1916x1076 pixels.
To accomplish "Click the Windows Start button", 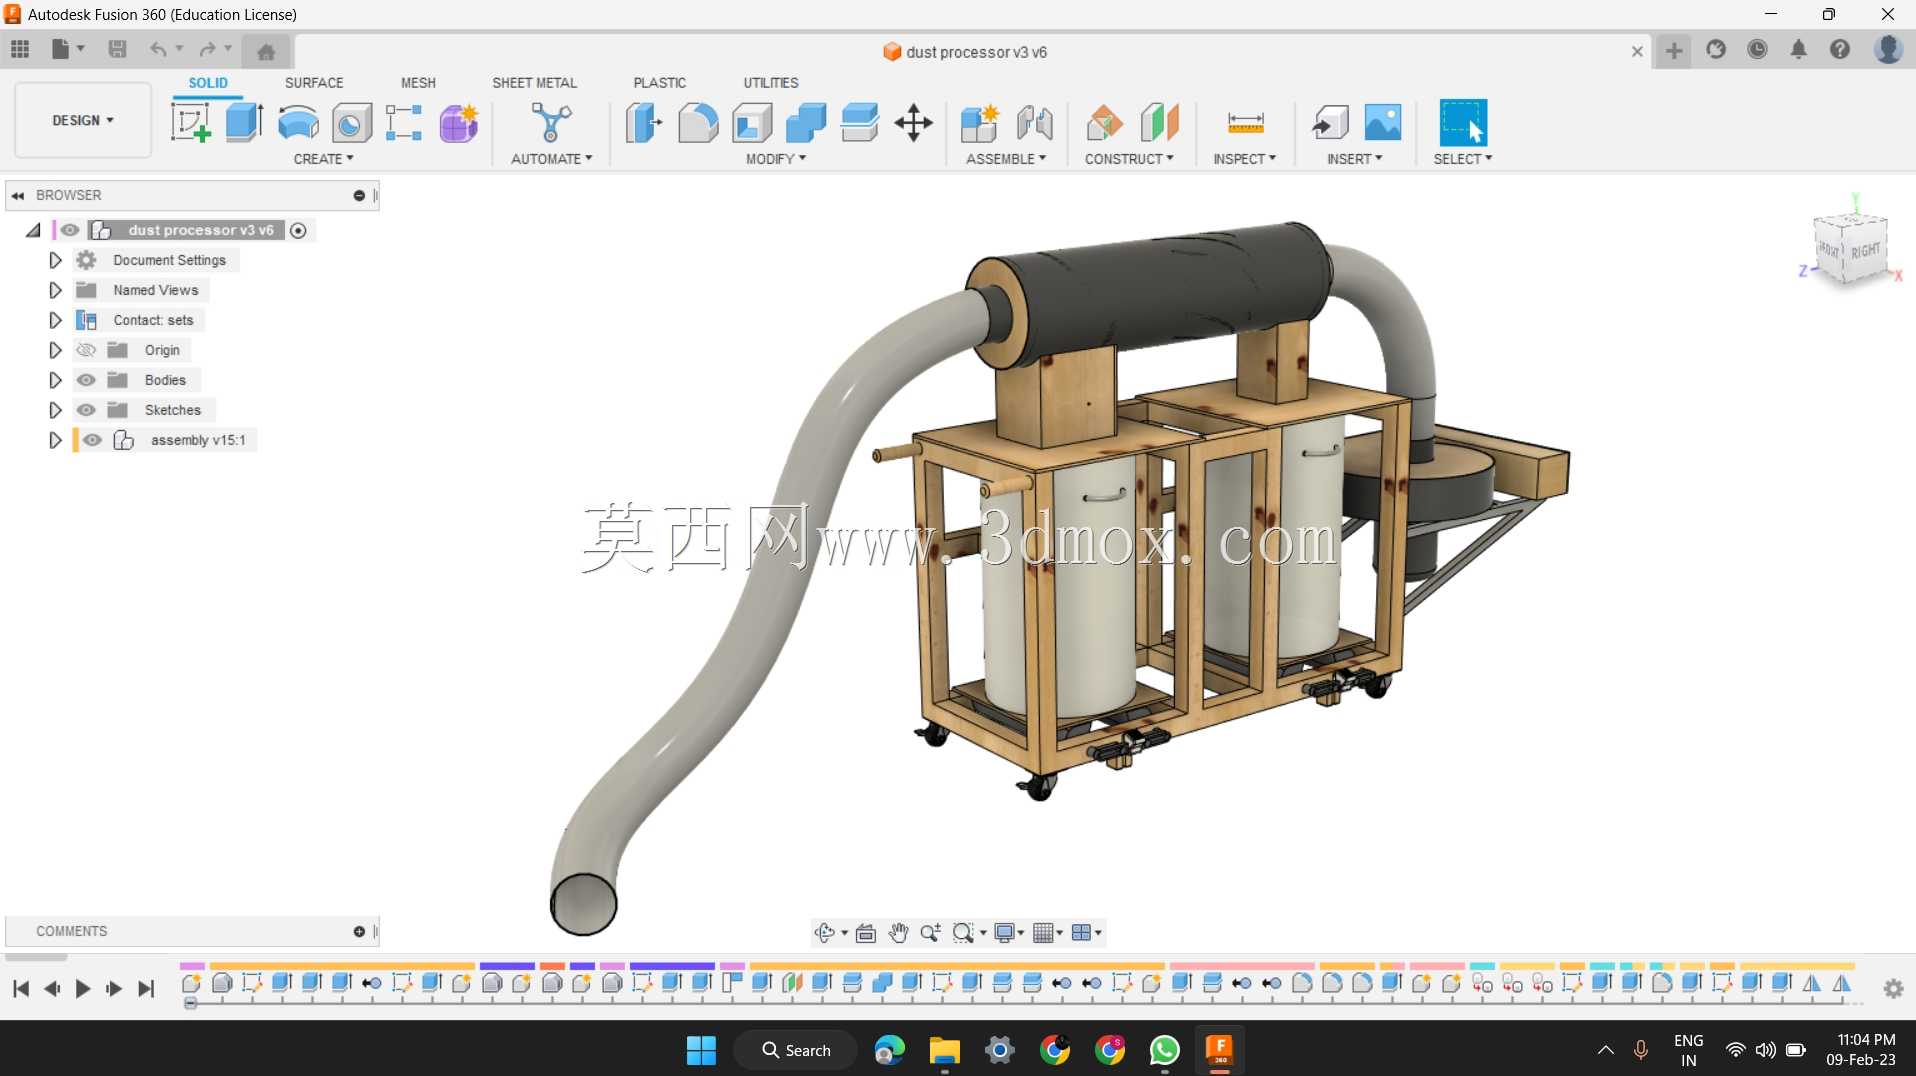I will tap(701, 1050).
